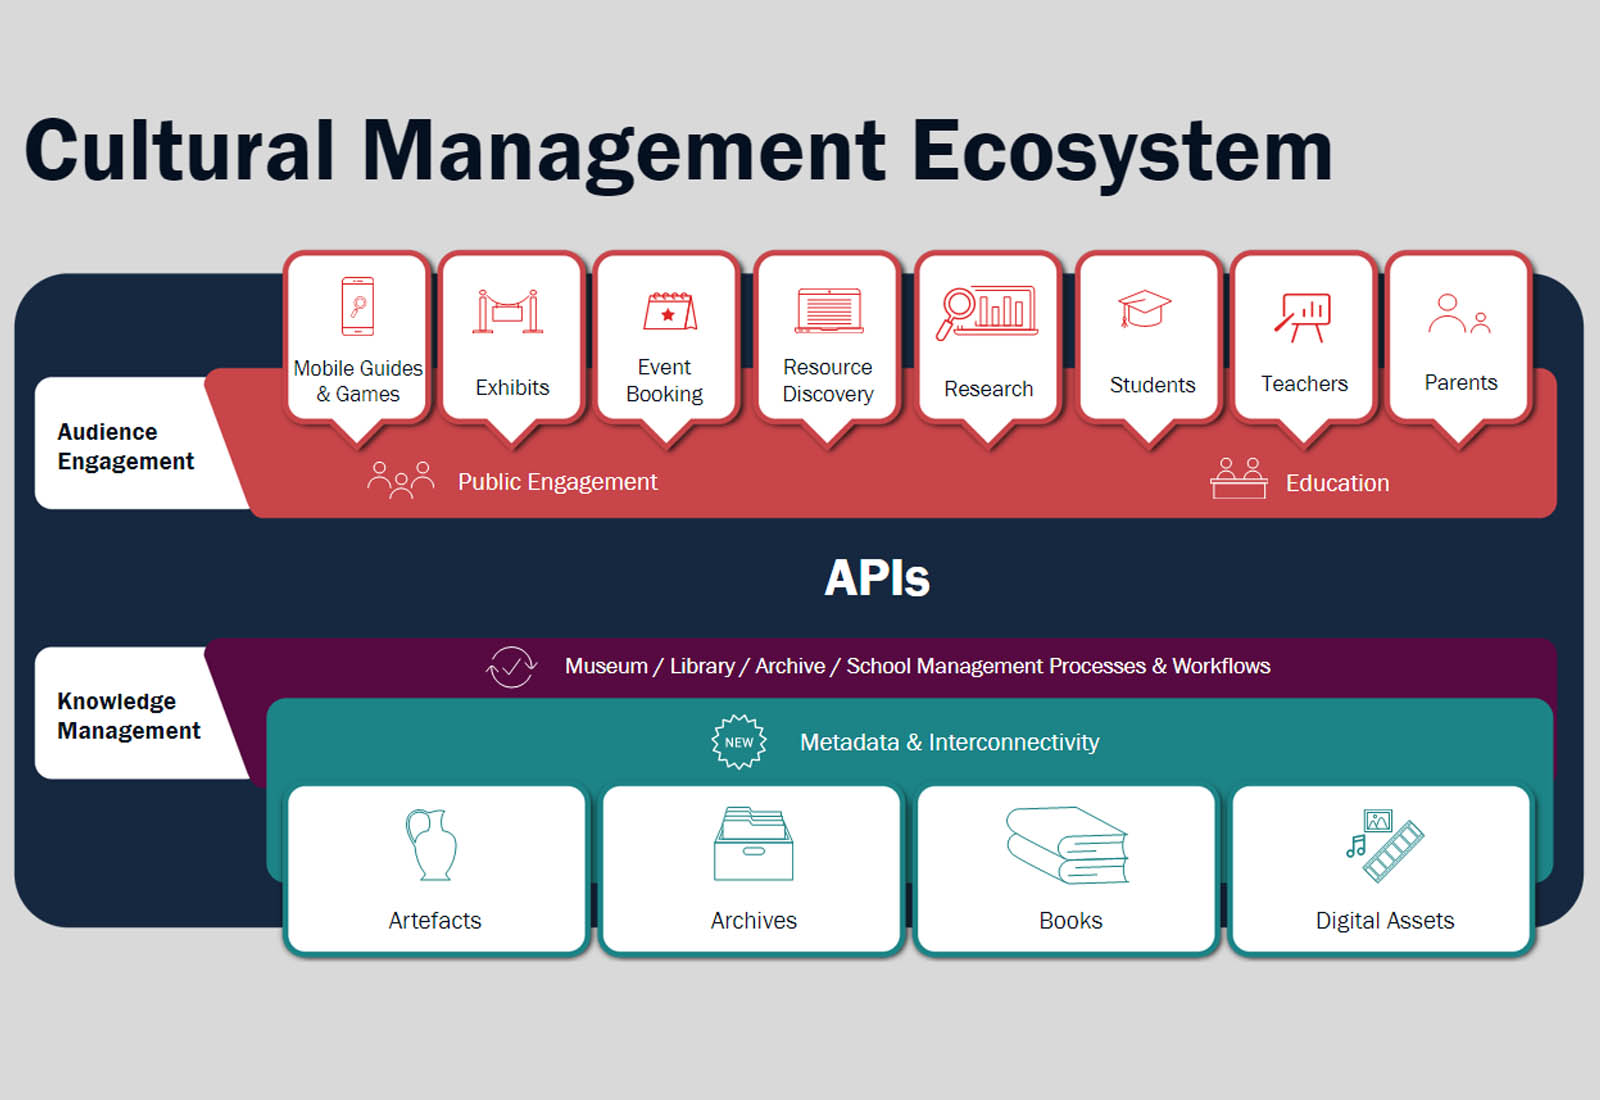
Task: Click the stacked Books icon
Action: (x=1068, y=845)
